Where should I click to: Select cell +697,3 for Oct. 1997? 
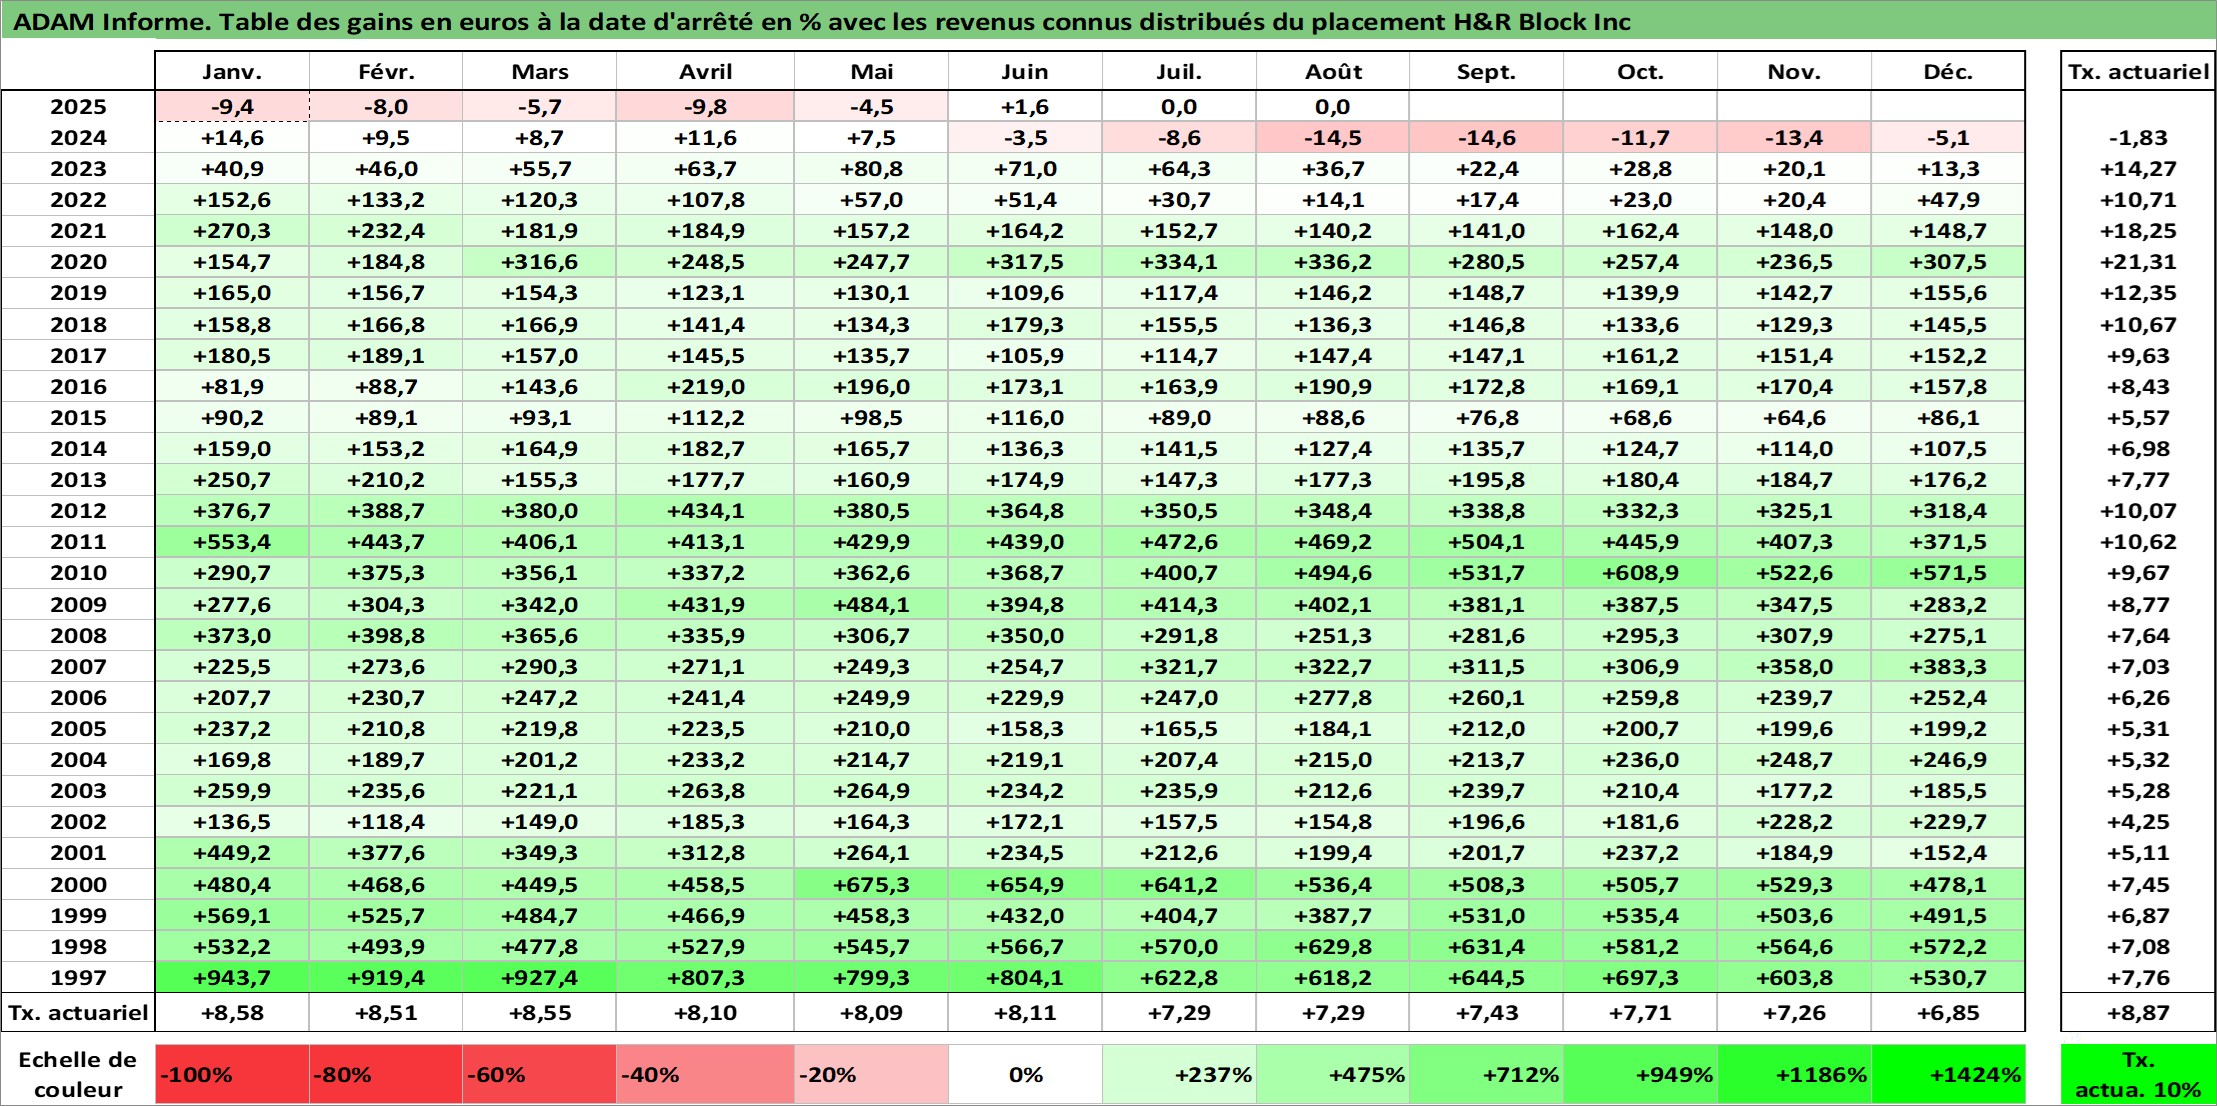point(1640,977)
